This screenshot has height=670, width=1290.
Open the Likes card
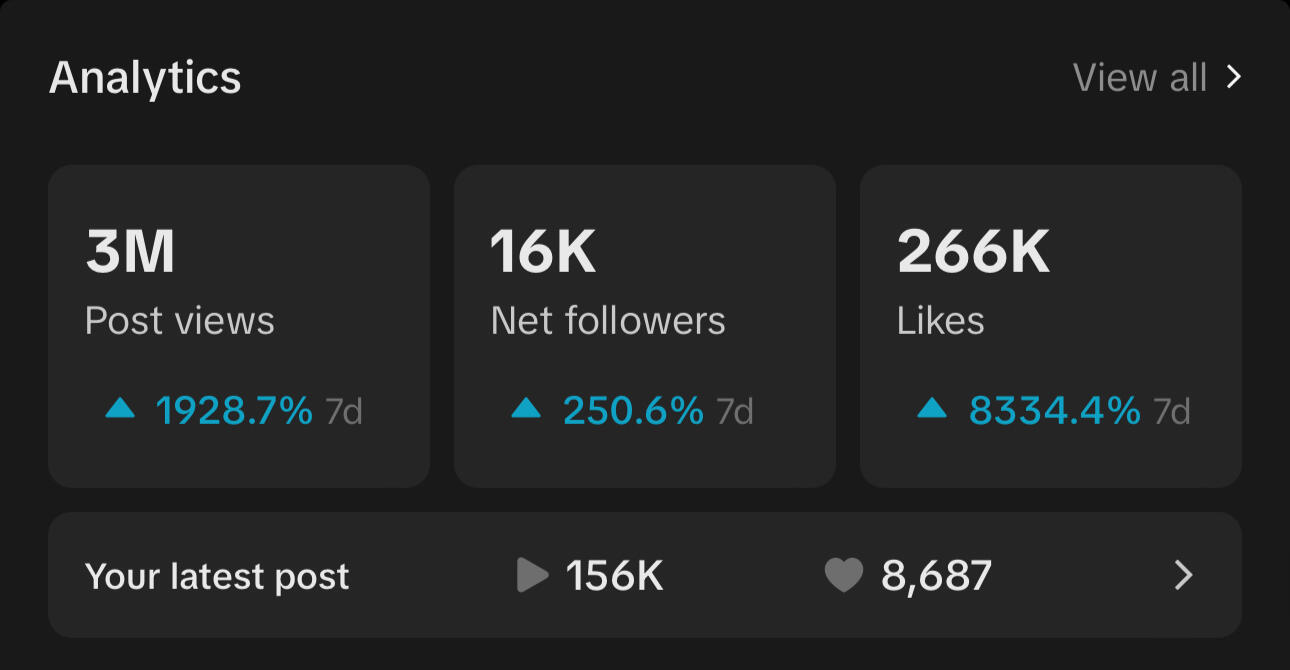tap(1051, 326)
